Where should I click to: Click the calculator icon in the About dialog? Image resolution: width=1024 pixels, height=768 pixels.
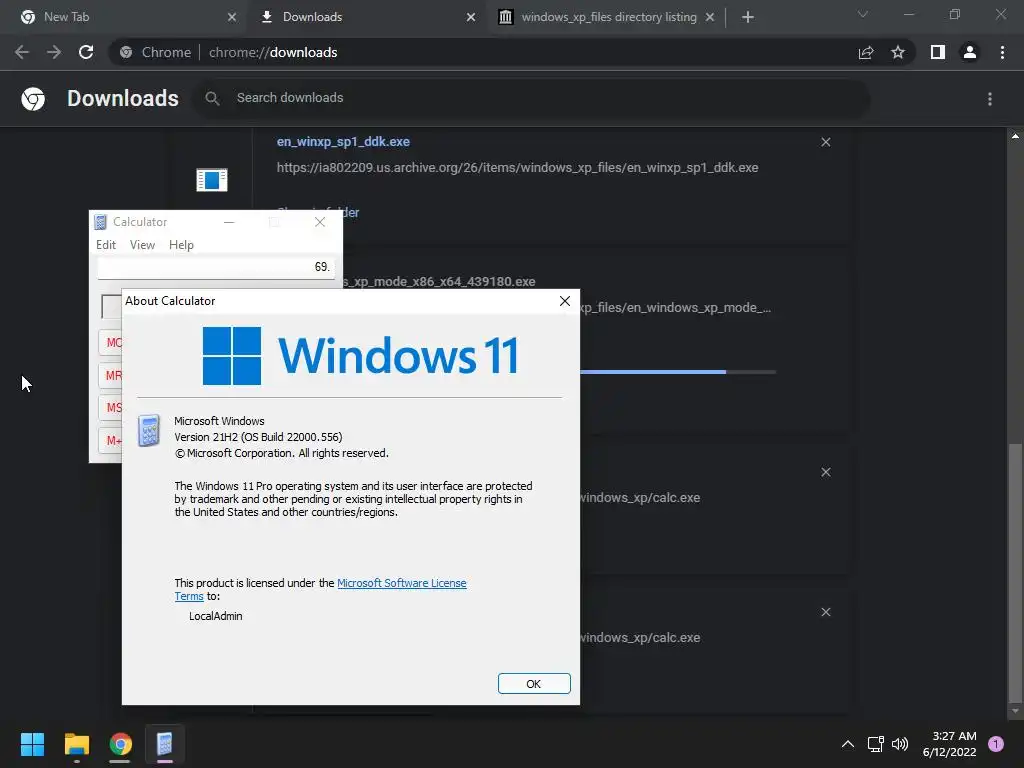pos(149,430)
